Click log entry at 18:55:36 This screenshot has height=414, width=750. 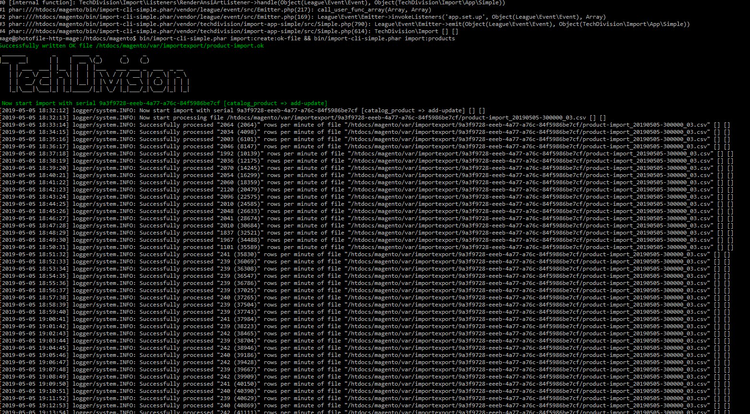click(365, 283)
